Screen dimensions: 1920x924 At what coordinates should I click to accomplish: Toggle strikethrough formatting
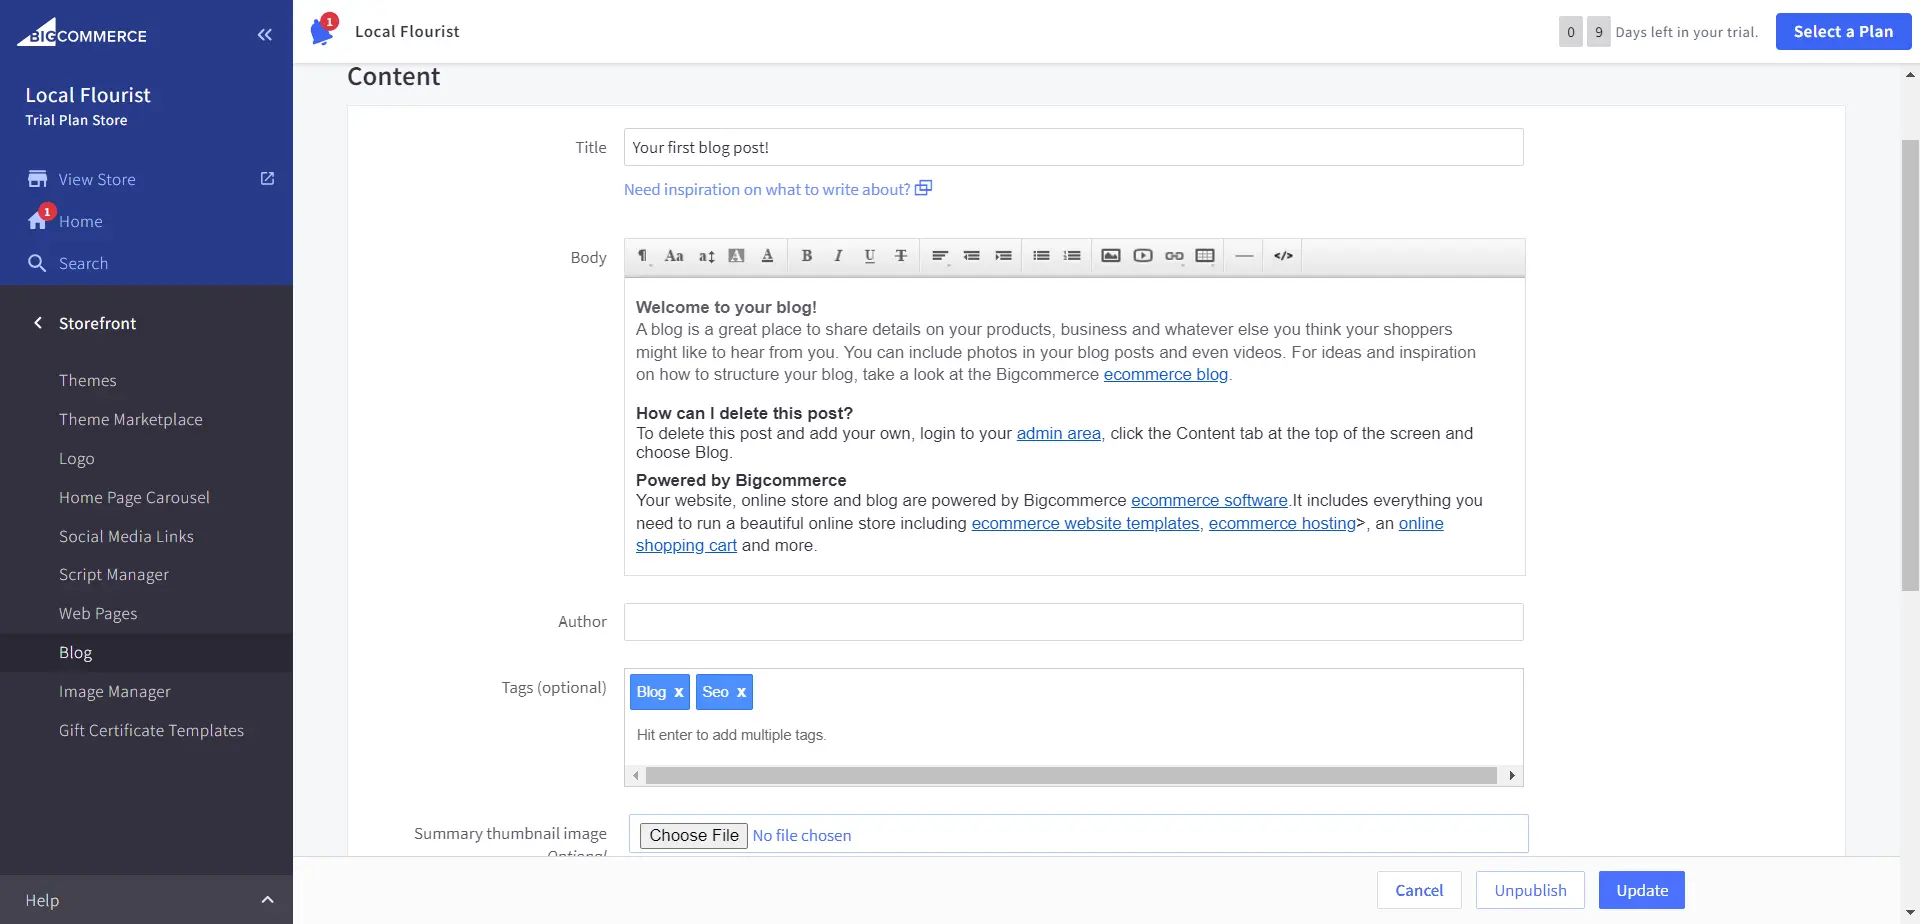coord(901,256)
